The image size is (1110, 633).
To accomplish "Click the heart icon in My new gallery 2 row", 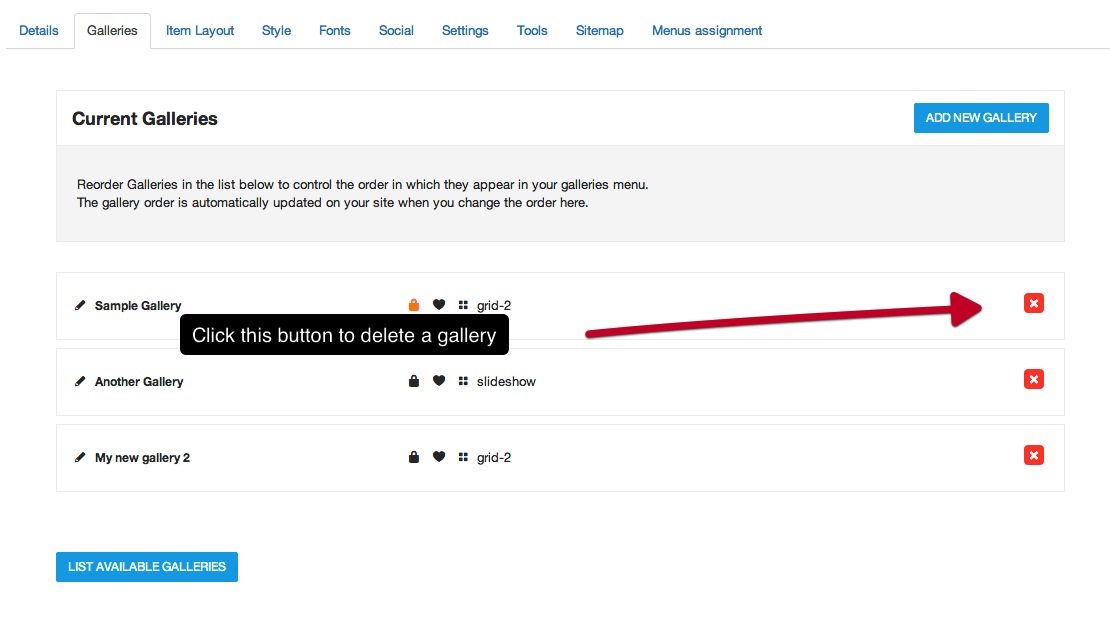I will [439, 457].
